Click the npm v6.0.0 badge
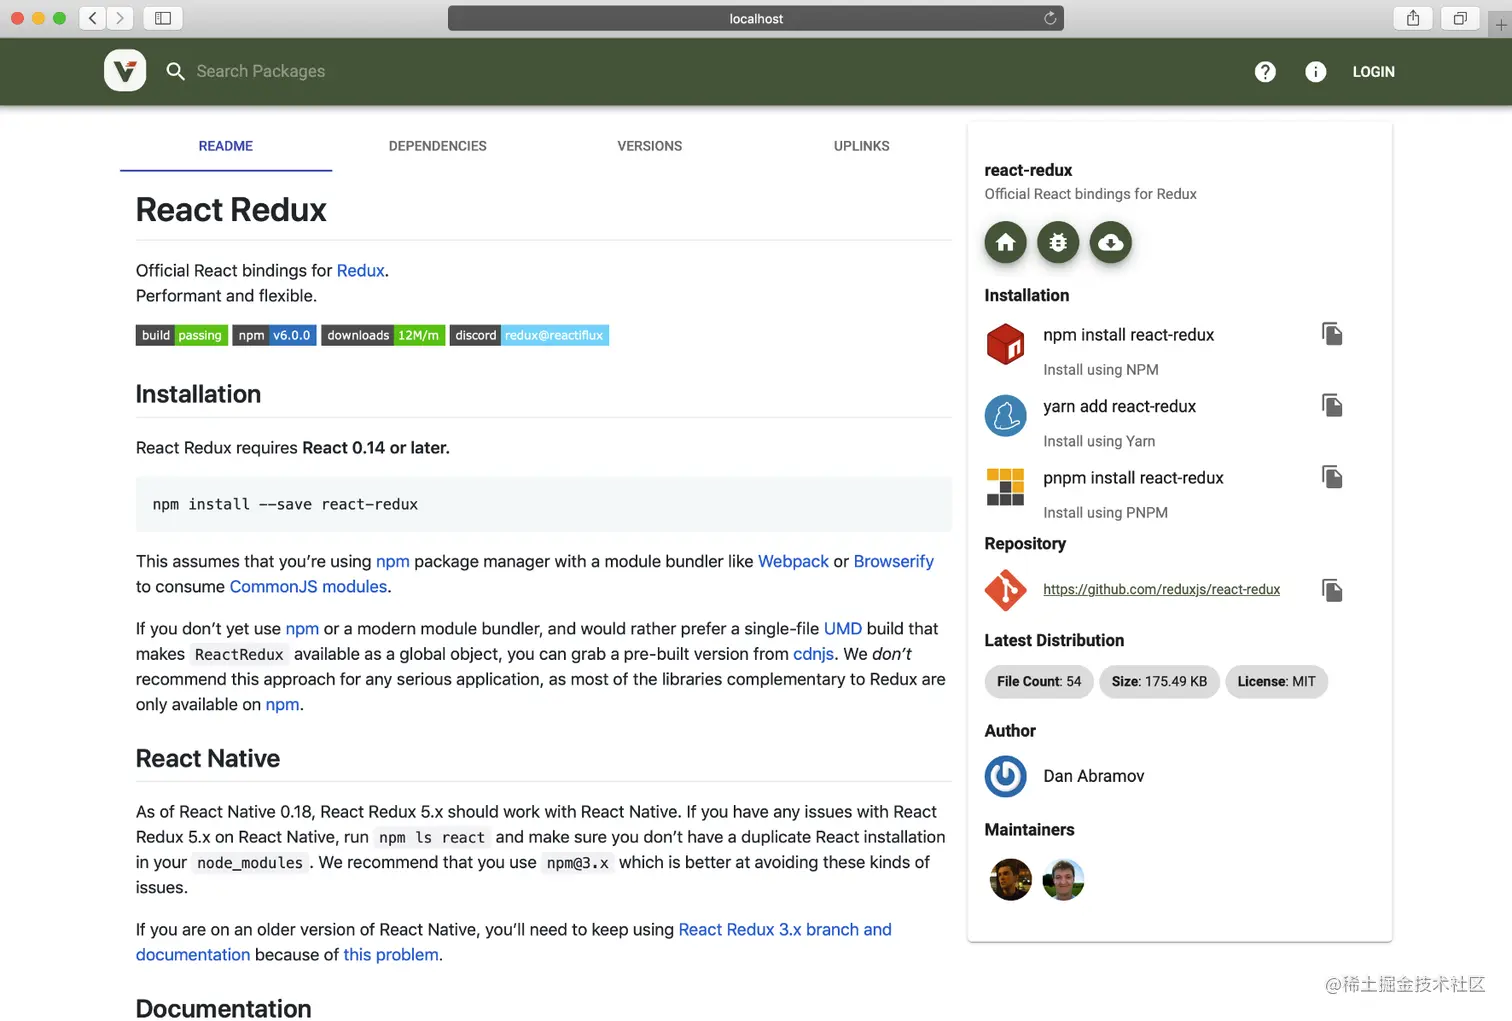 pos(274,335)
